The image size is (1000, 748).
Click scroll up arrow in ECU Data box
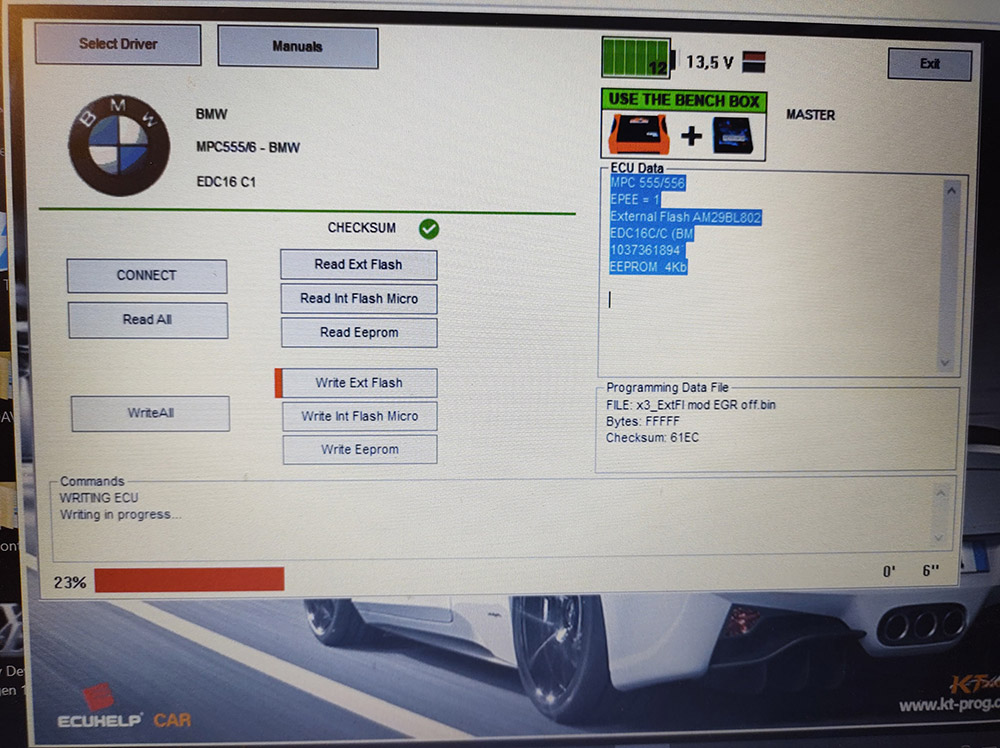(952, 191)
